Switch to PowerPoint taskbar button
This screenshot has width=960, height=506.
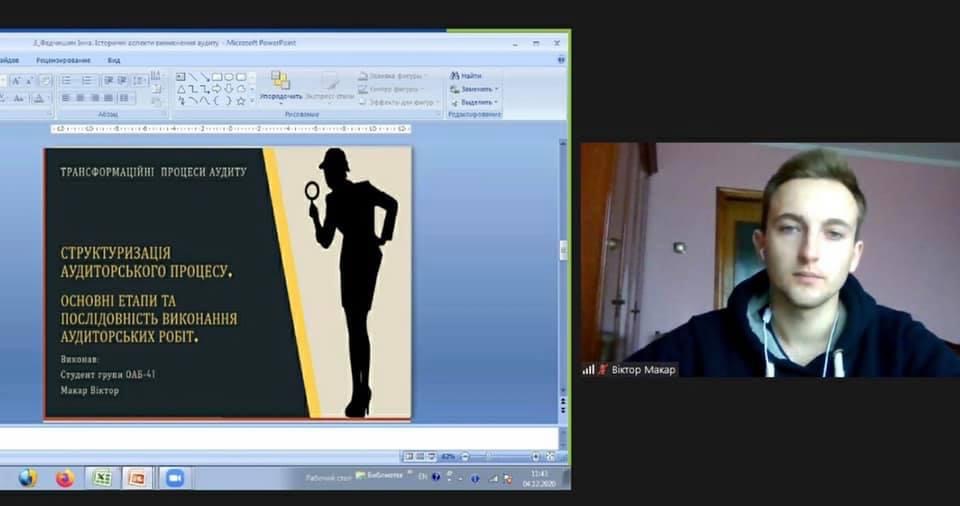[137, 478]
